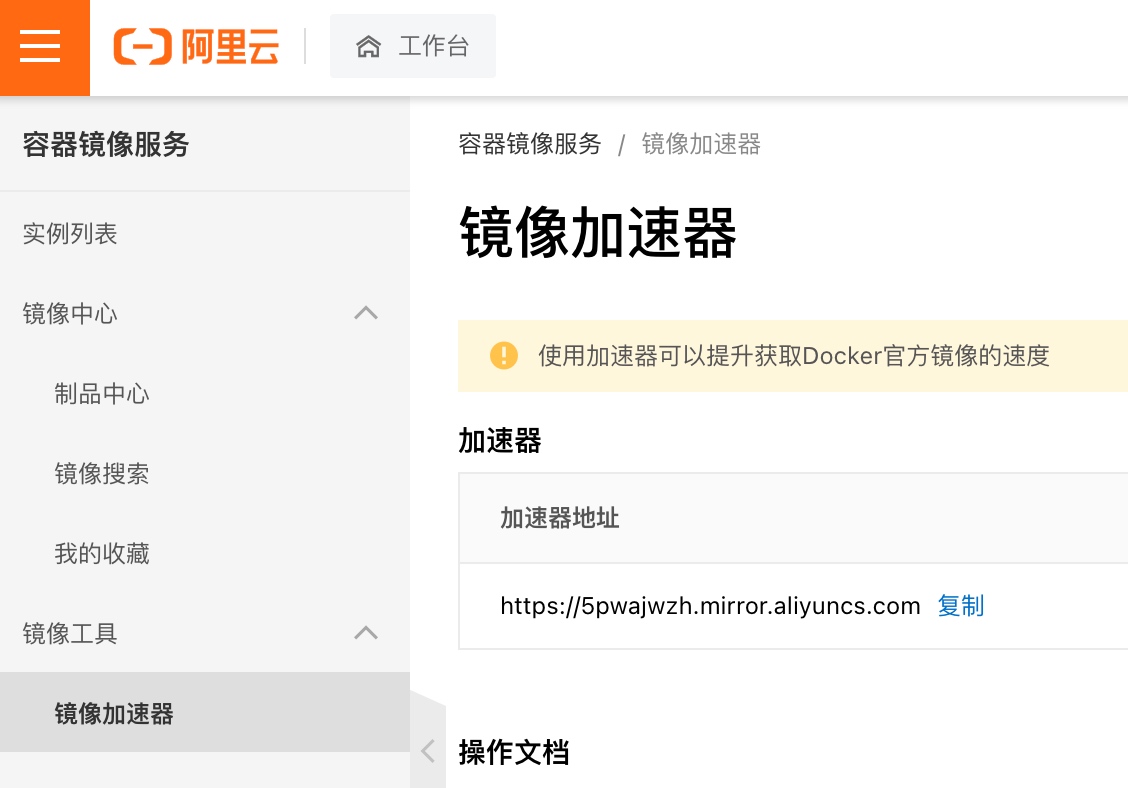Click the large 镜像加速器 page title
Image resolution: width=1128 pixels, height=788 pixels.
click(x=598, y=232)
